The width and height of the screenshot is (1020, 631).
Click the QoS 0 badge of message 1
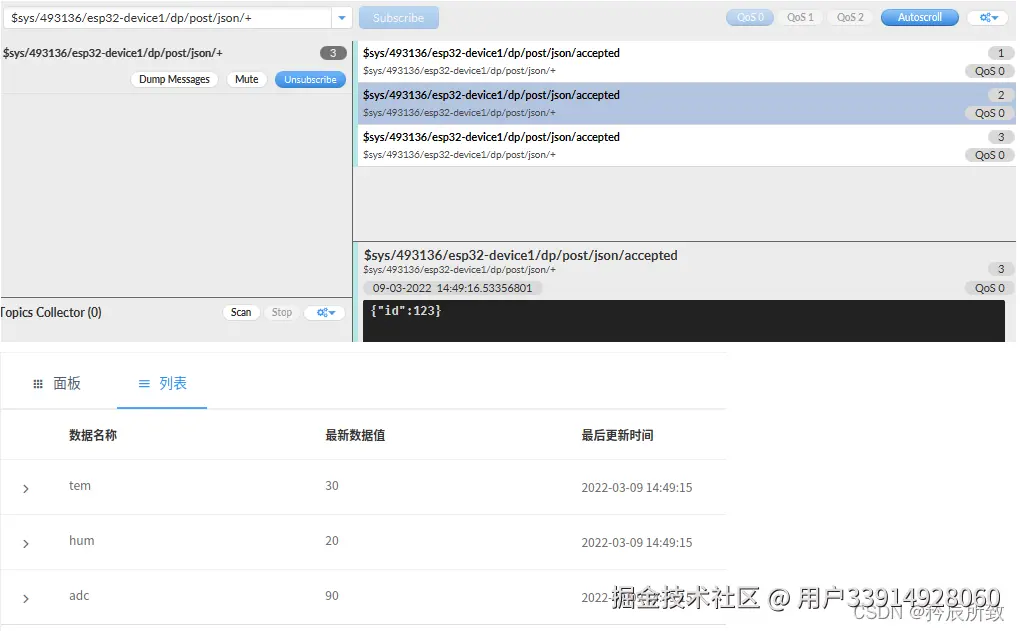(989, 71)
